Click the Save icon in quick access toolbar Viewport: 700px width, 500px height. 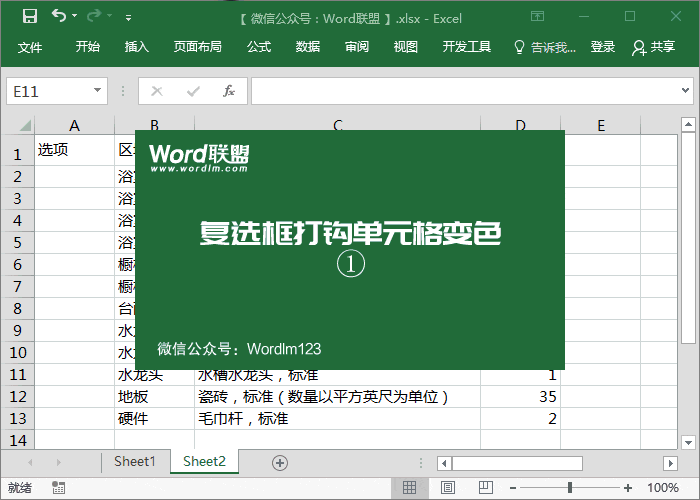30,17
